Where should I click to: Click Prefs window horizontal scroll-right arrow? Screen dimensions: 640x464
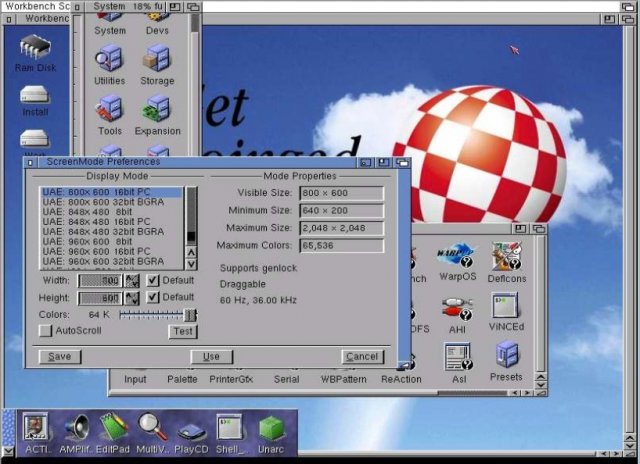coord(527,393)
